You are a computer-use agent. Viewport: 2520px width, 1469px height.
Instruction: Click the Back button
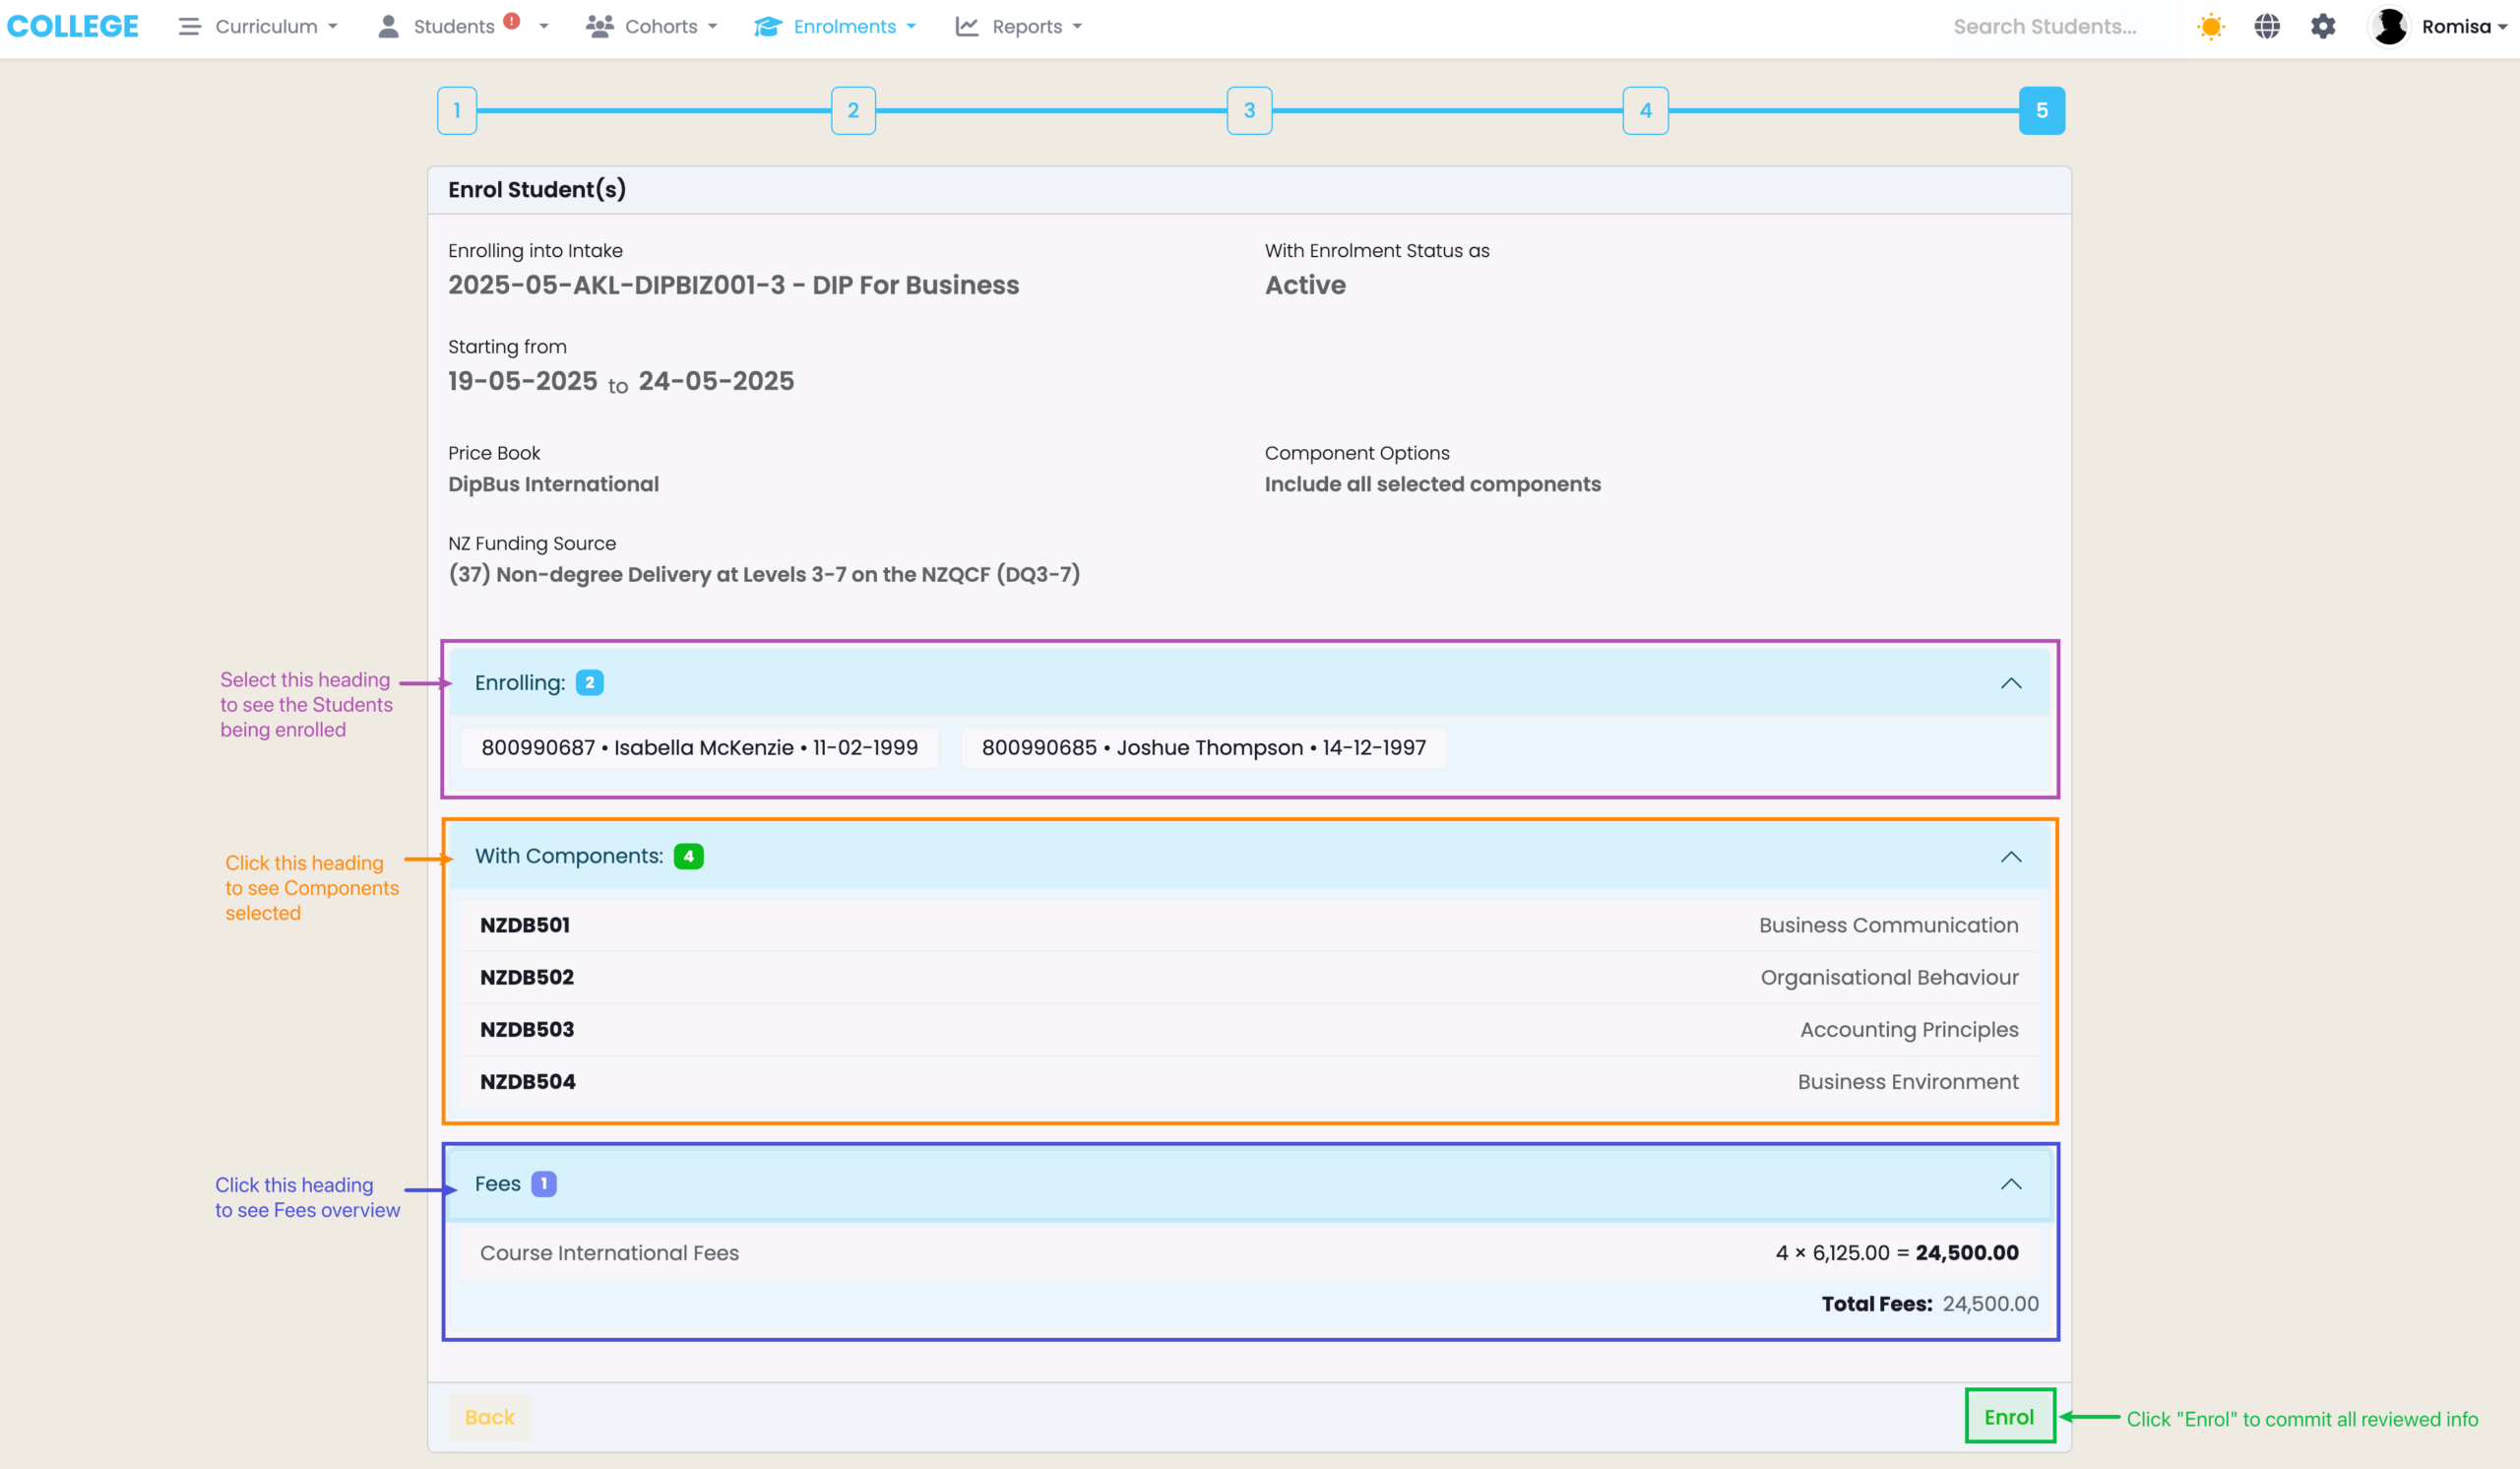tap(489, 1417)
